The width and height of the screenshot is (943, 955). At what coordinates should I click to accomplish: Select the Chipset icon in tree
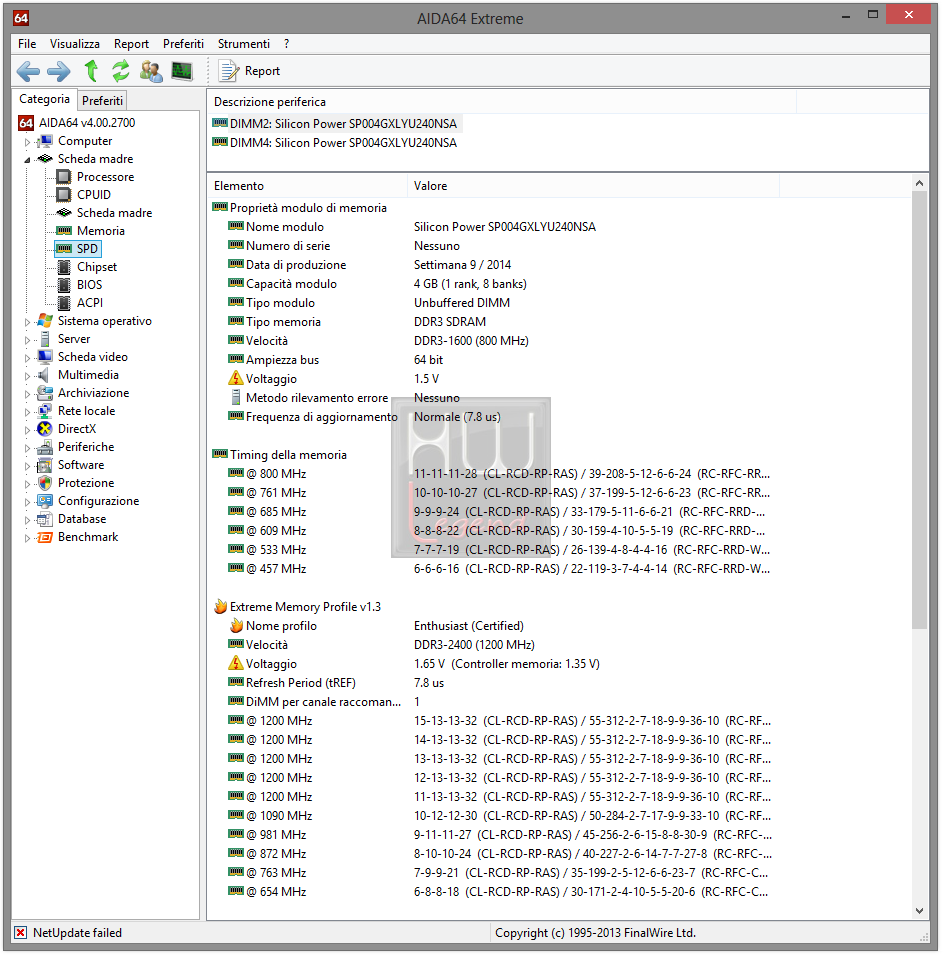(64, 267)
